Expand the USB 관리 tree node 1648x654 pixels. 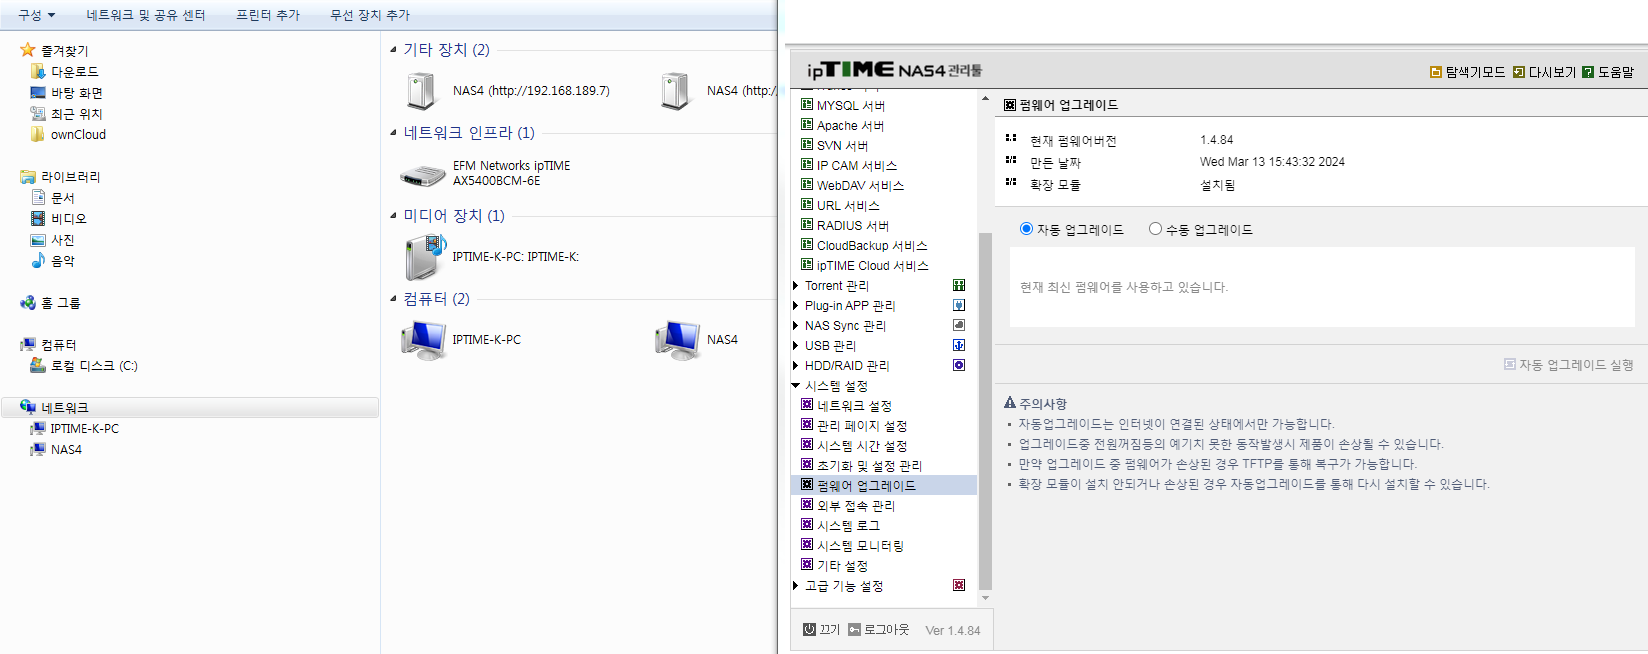click(796, 346)
